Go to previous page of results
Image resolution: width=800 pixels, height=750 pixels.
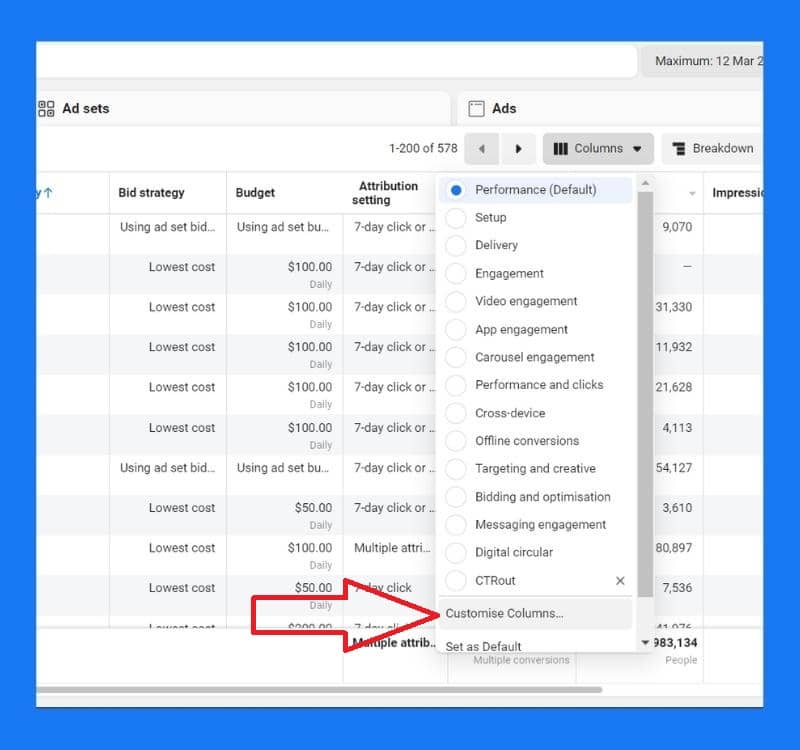pos(481,148)
